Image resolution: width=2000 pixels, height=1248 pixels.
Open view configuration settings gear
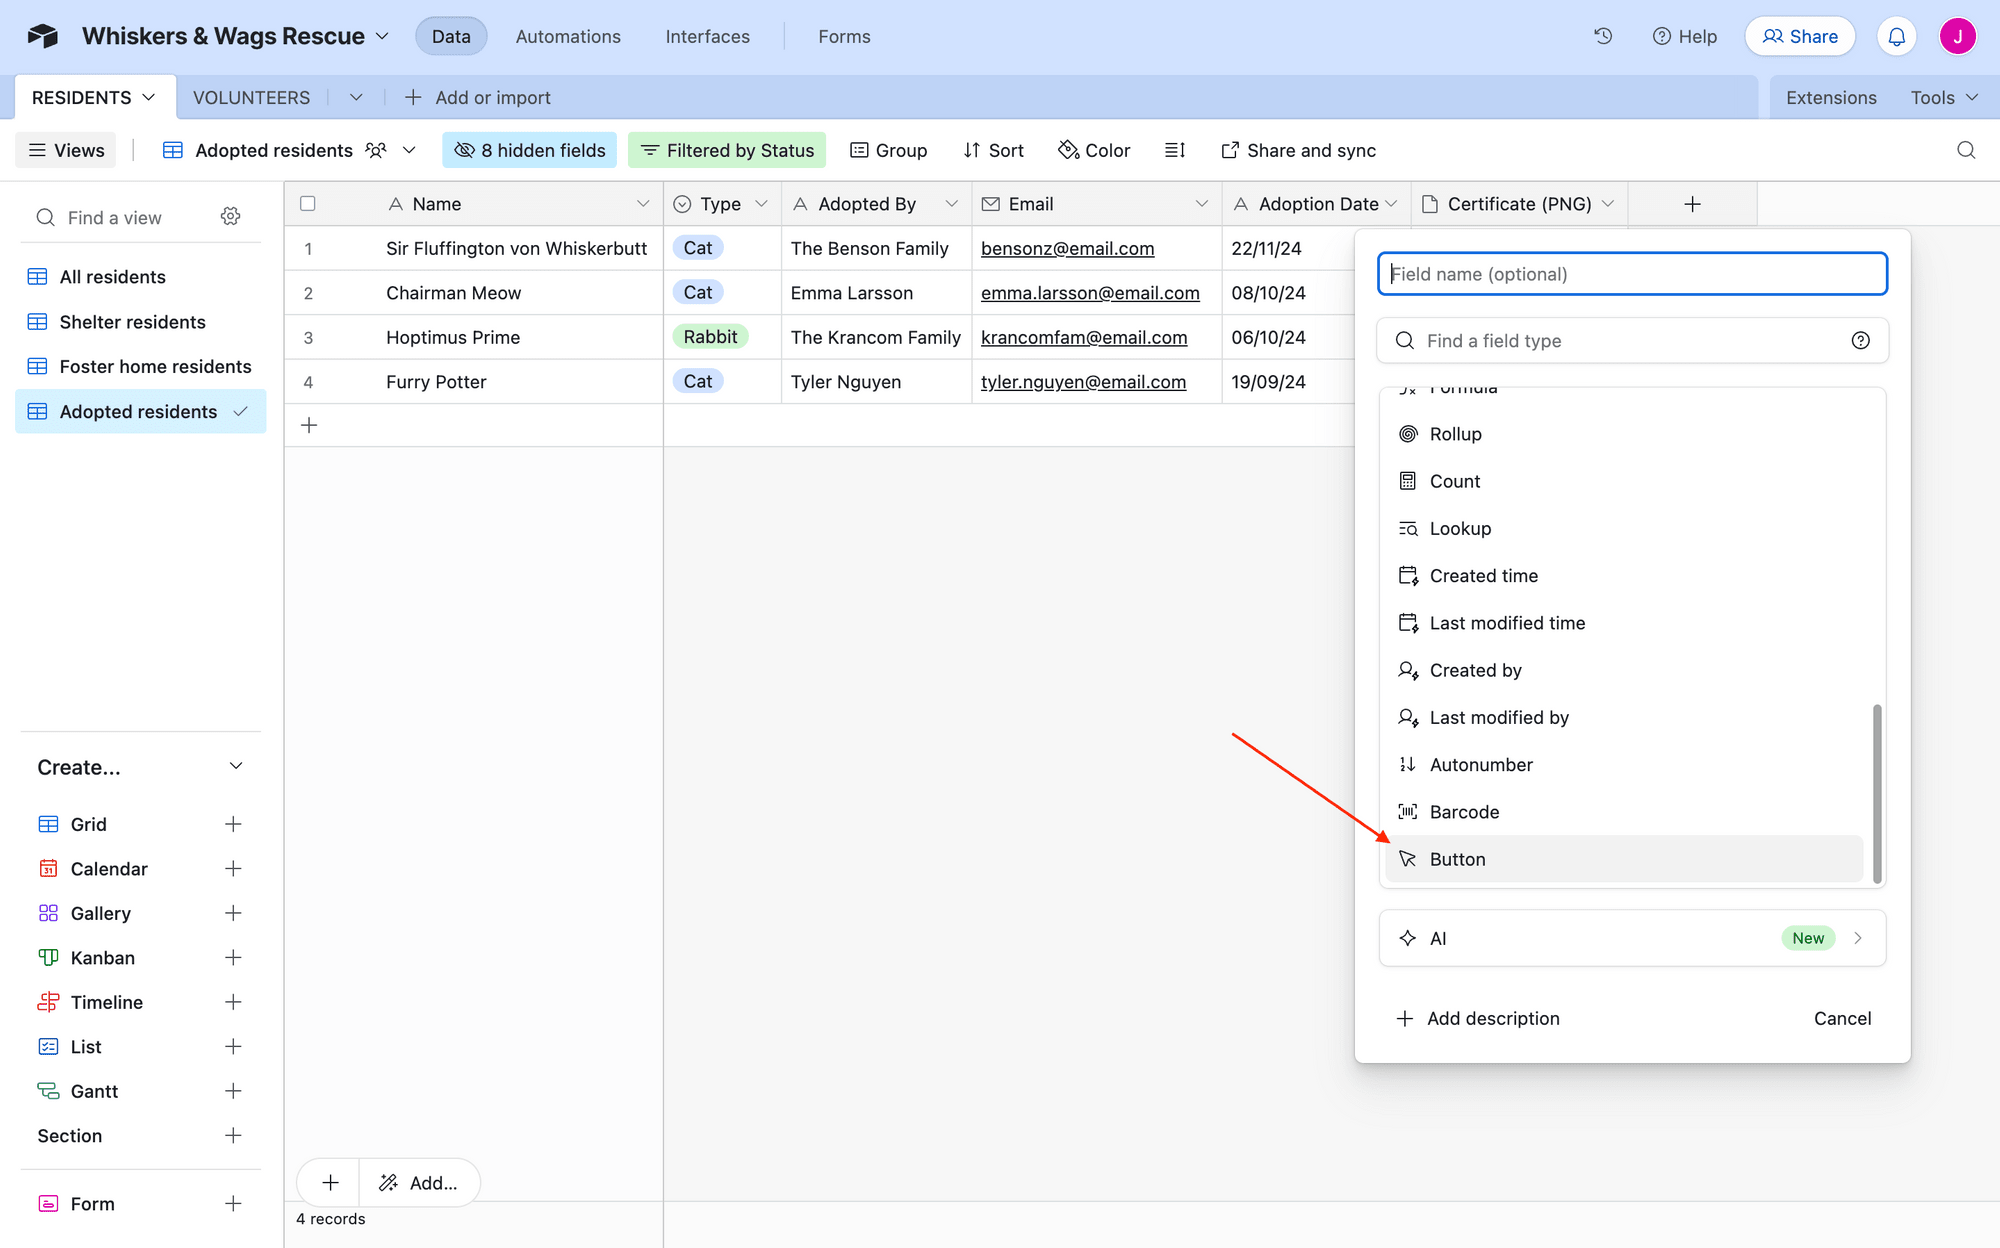point(230,216)
